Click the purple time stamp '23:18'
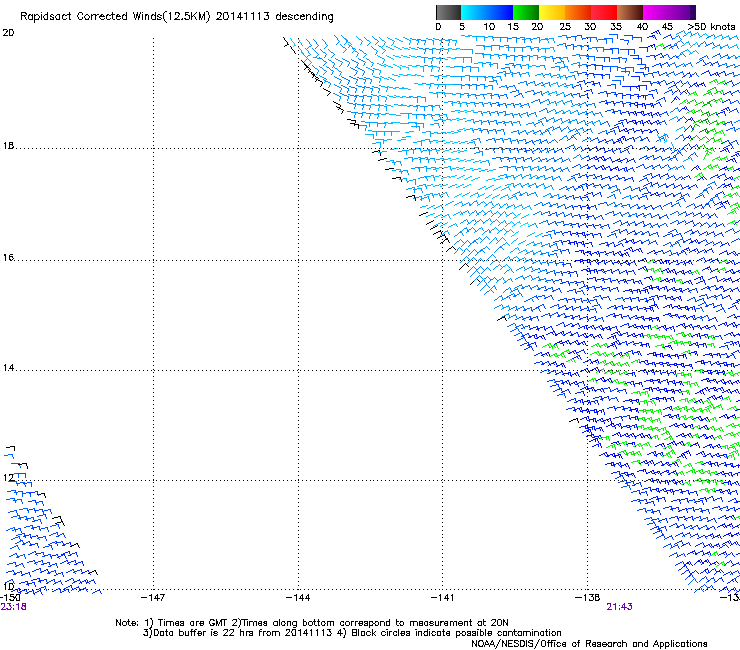 (13, 607)
